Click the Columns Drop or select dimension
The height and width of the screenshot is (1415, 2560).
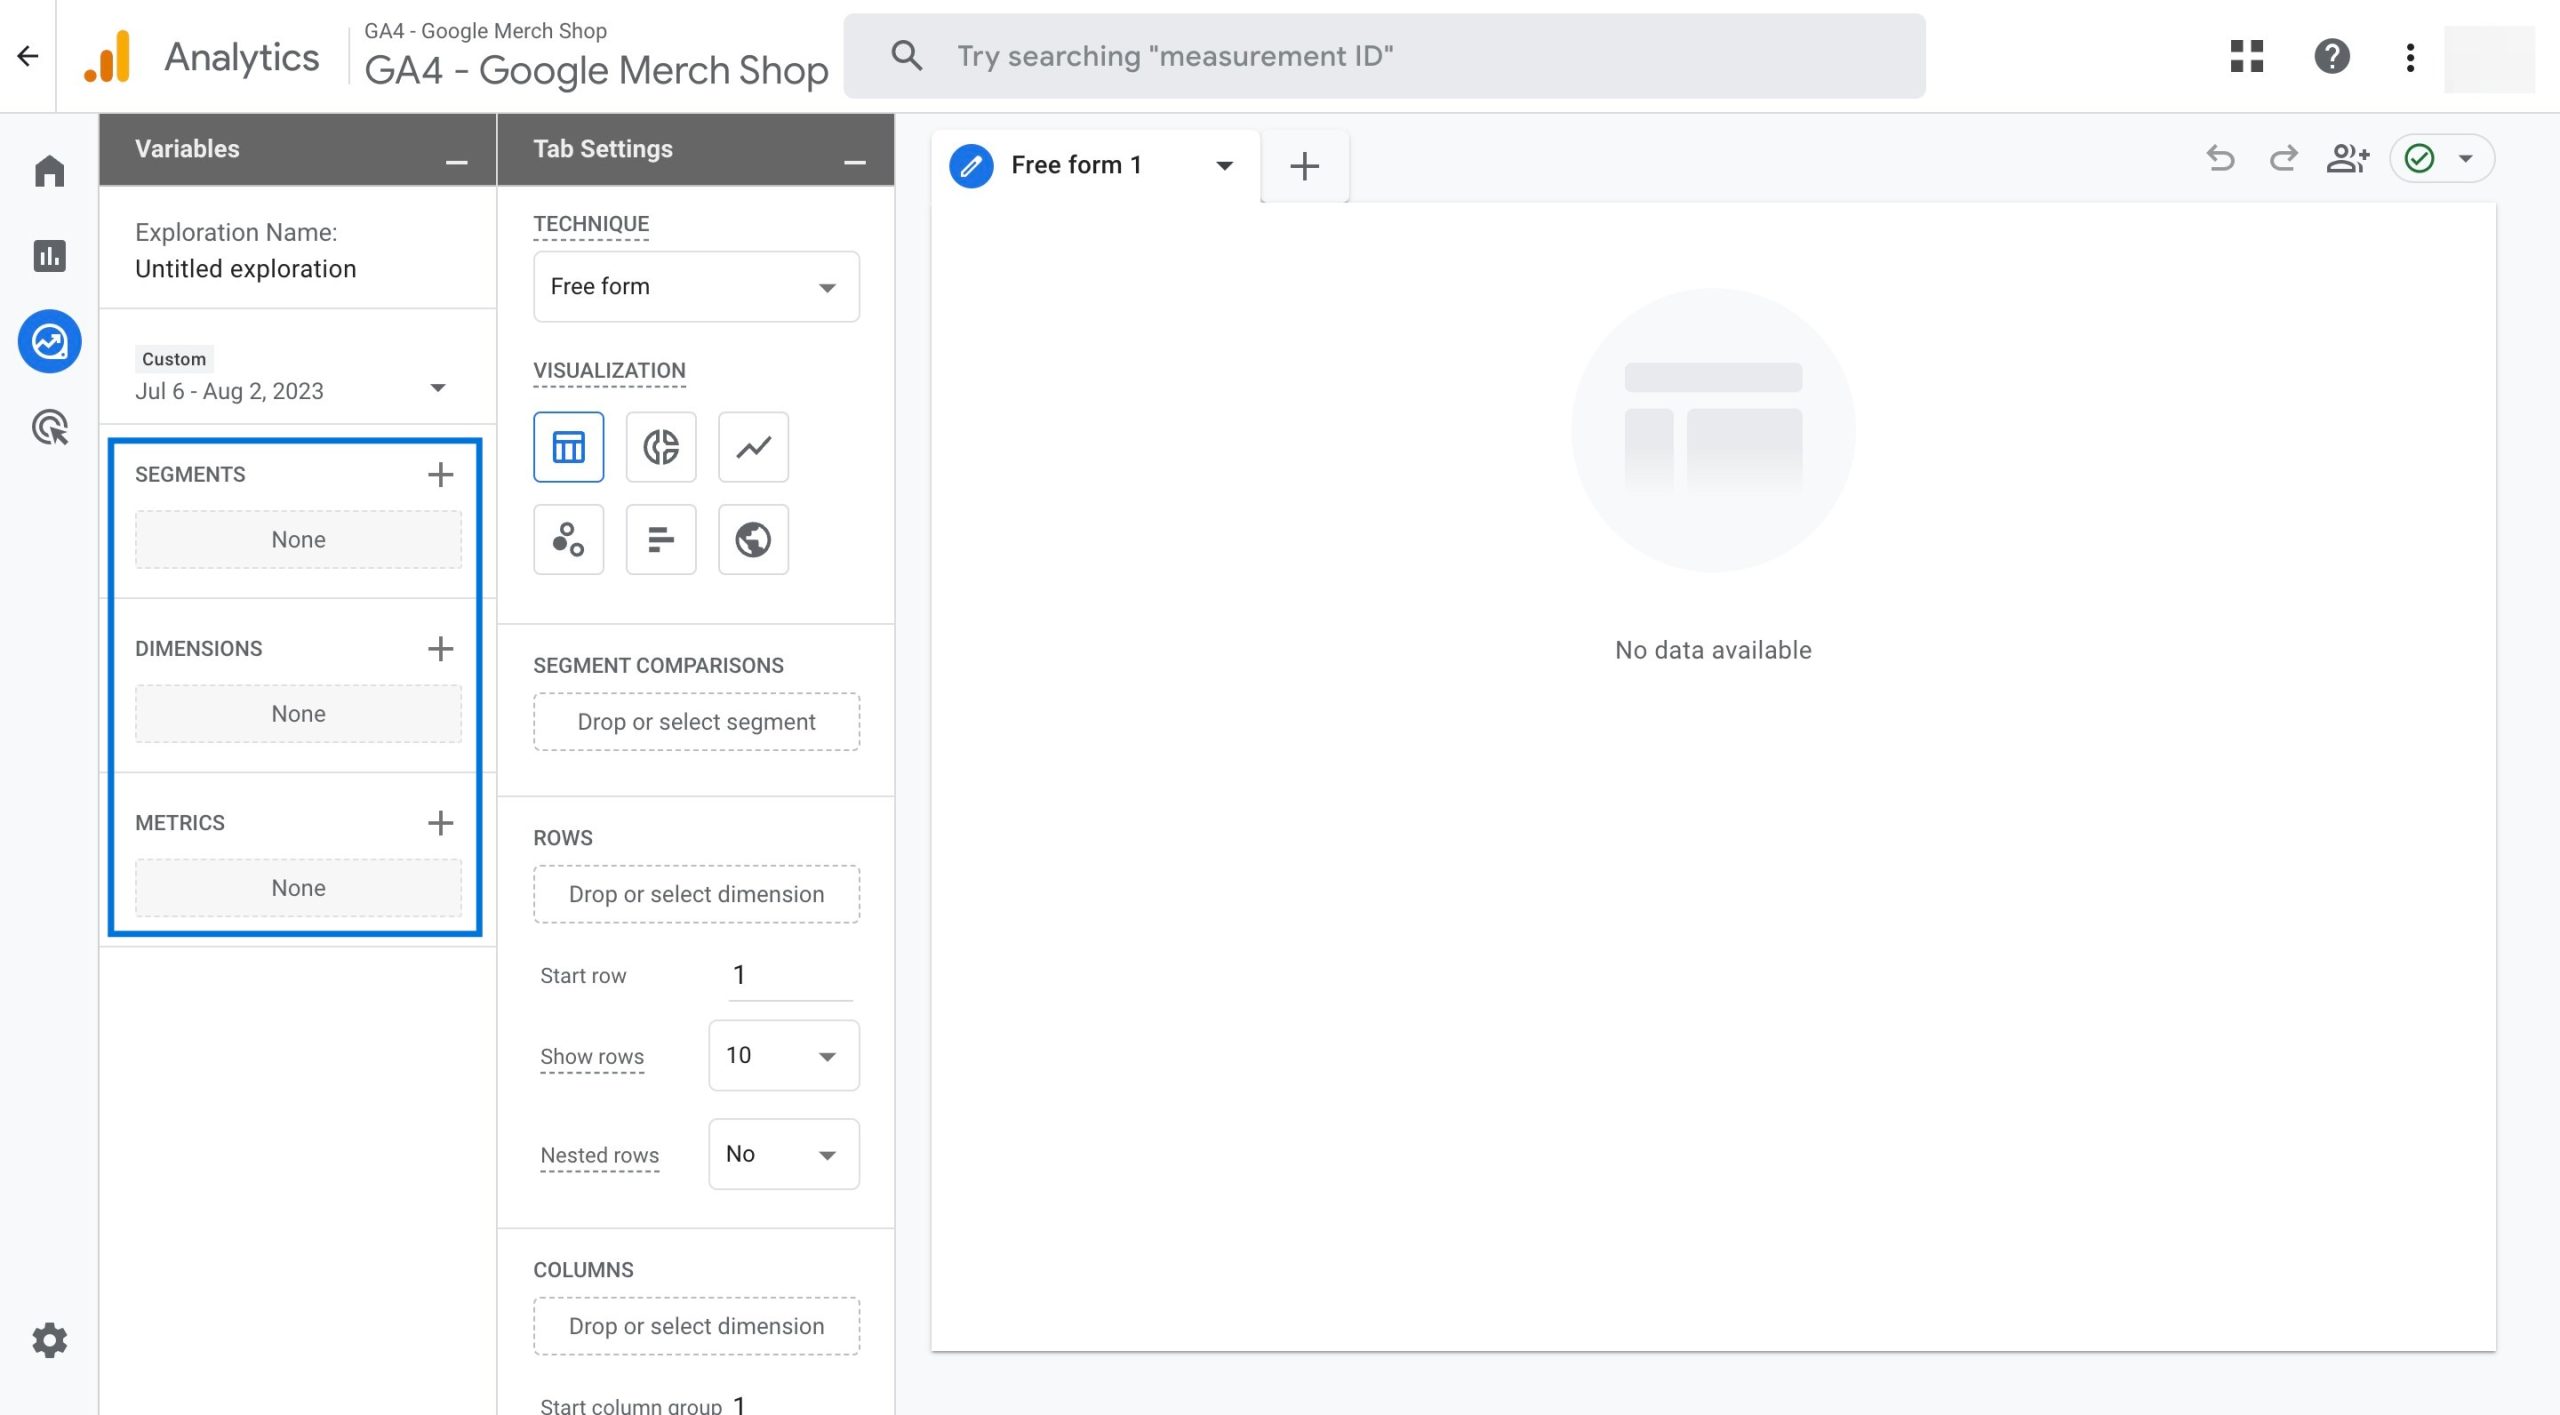pos(696,1326)
